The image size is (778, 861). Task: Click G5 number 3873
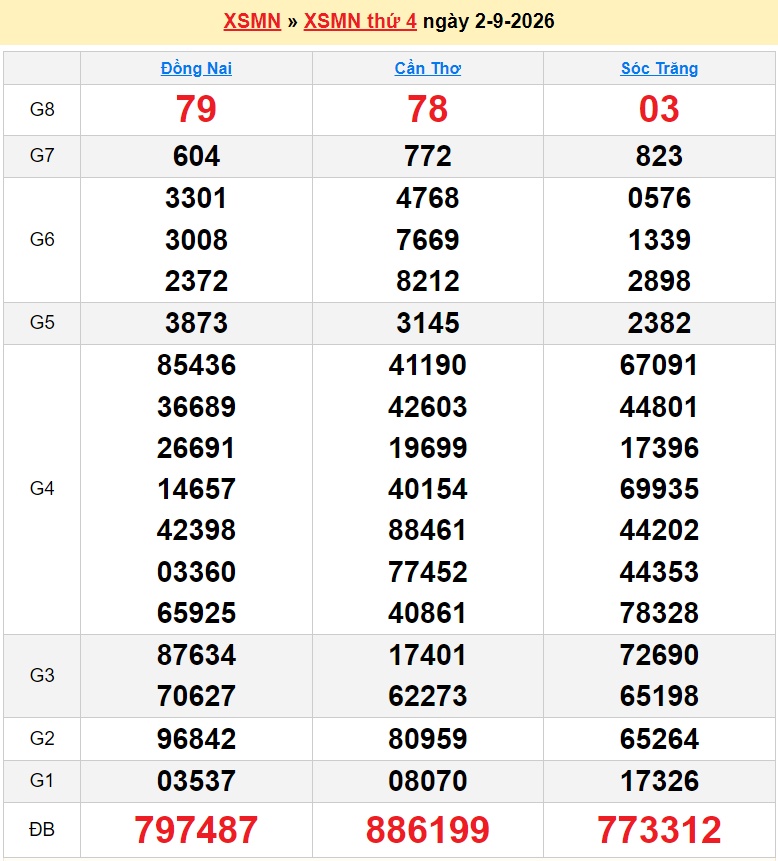(x=196, y=323)
